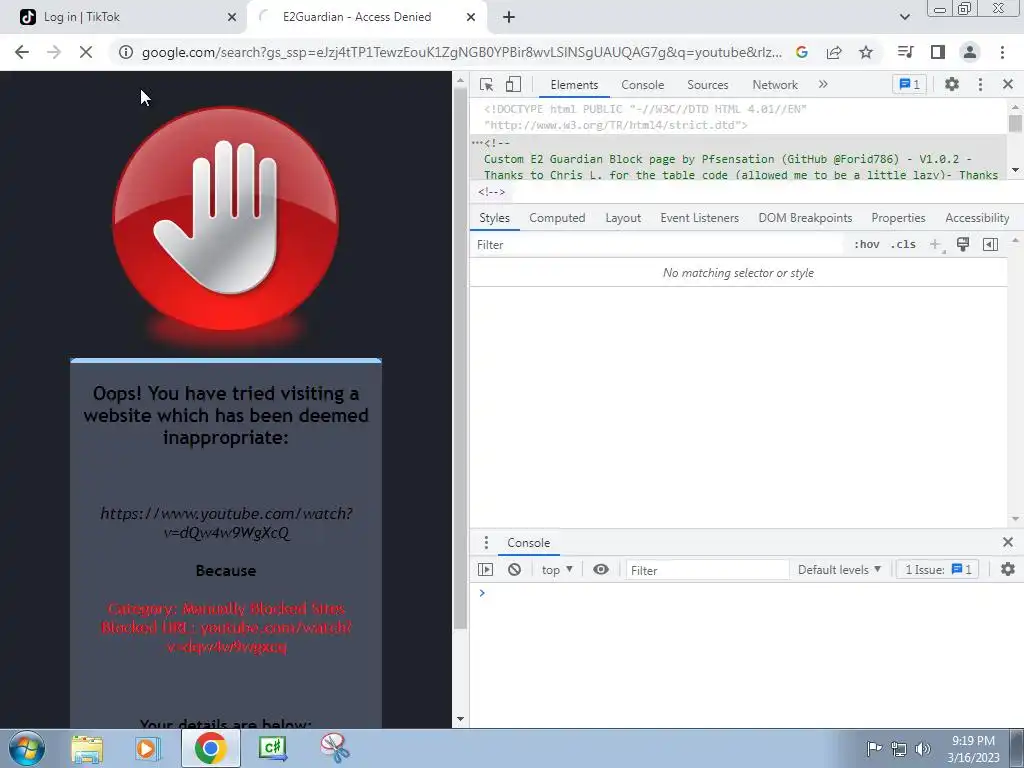Open Chrome's three-dot menu
The image size is (1024, 768).
[1002, 52]
